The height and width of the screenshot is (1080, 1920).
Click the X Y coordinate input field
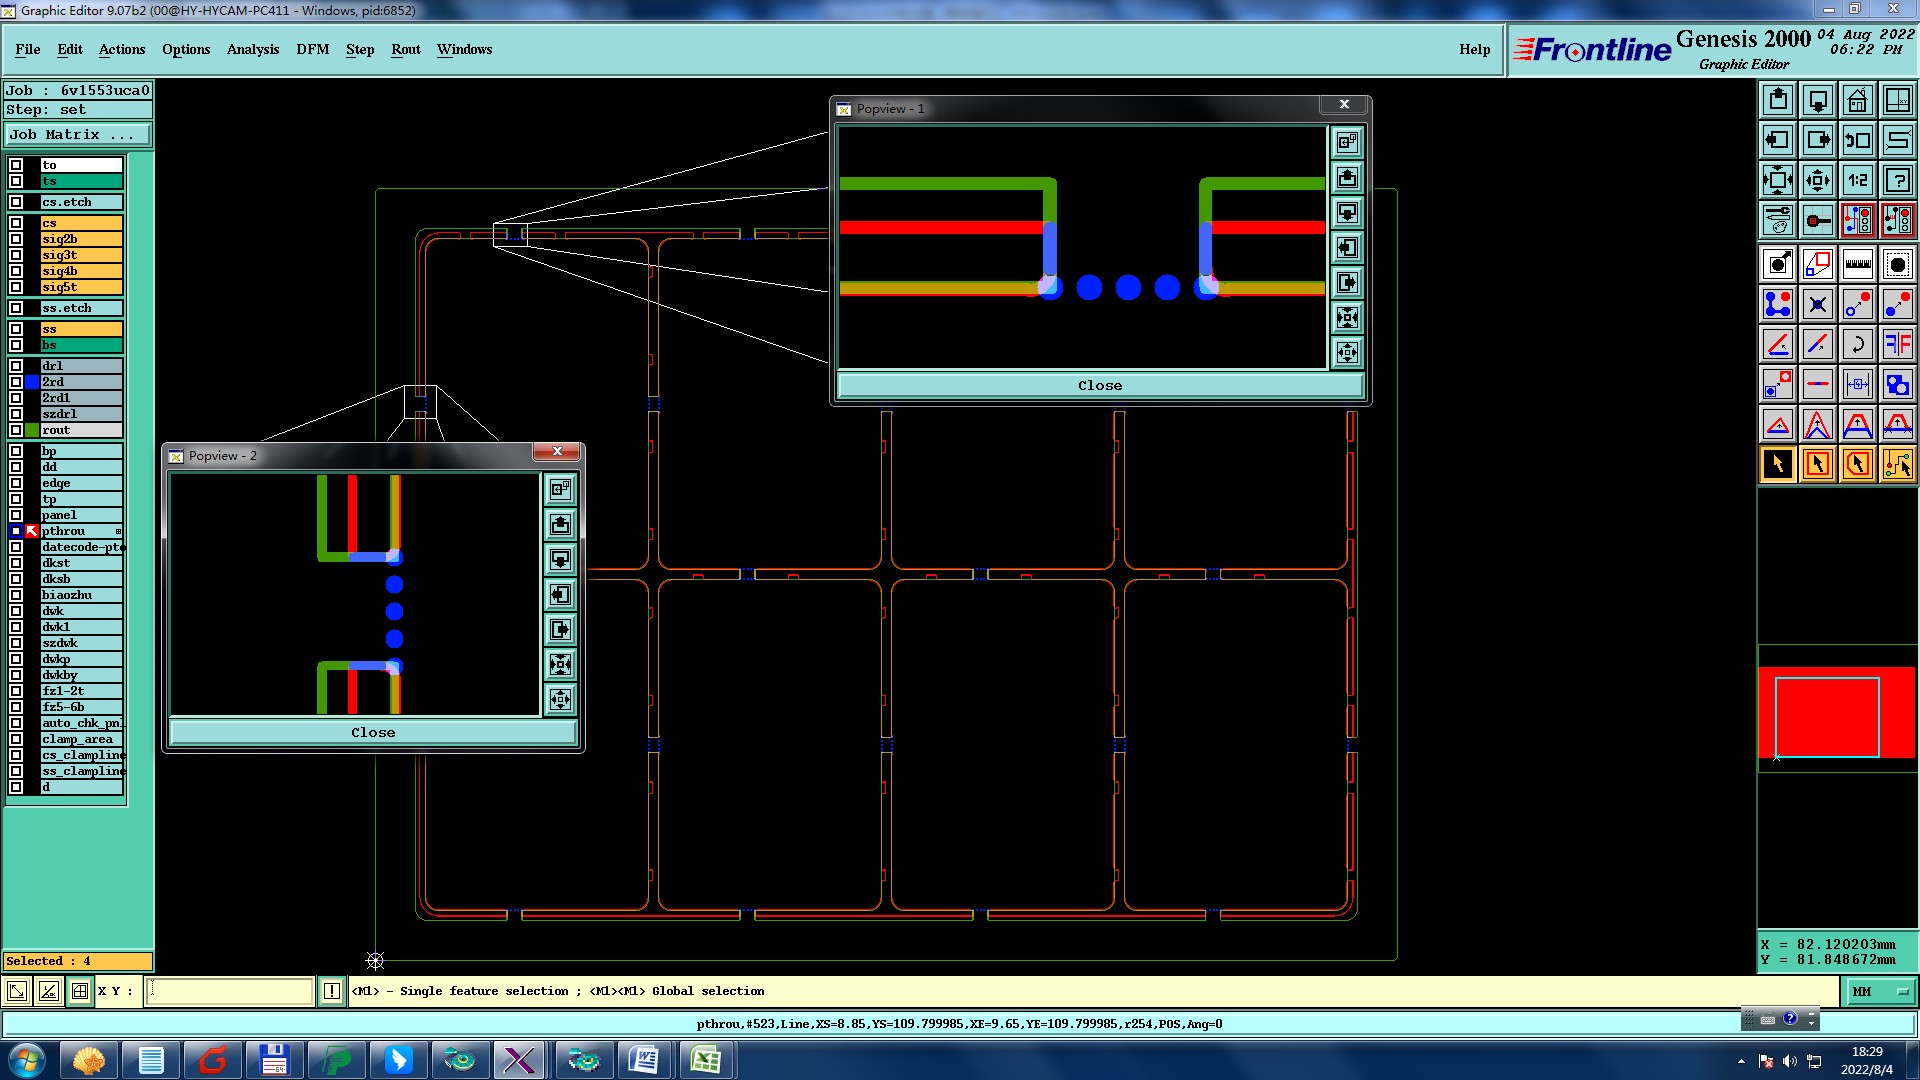click(x=230, y=991)
